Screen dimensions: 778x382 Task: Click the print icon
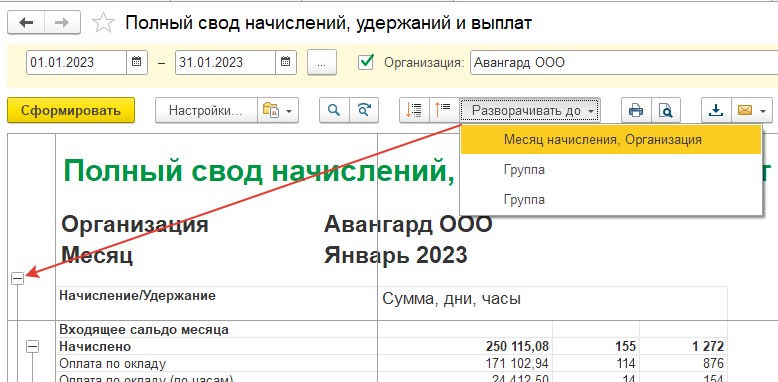pos(636,110)
